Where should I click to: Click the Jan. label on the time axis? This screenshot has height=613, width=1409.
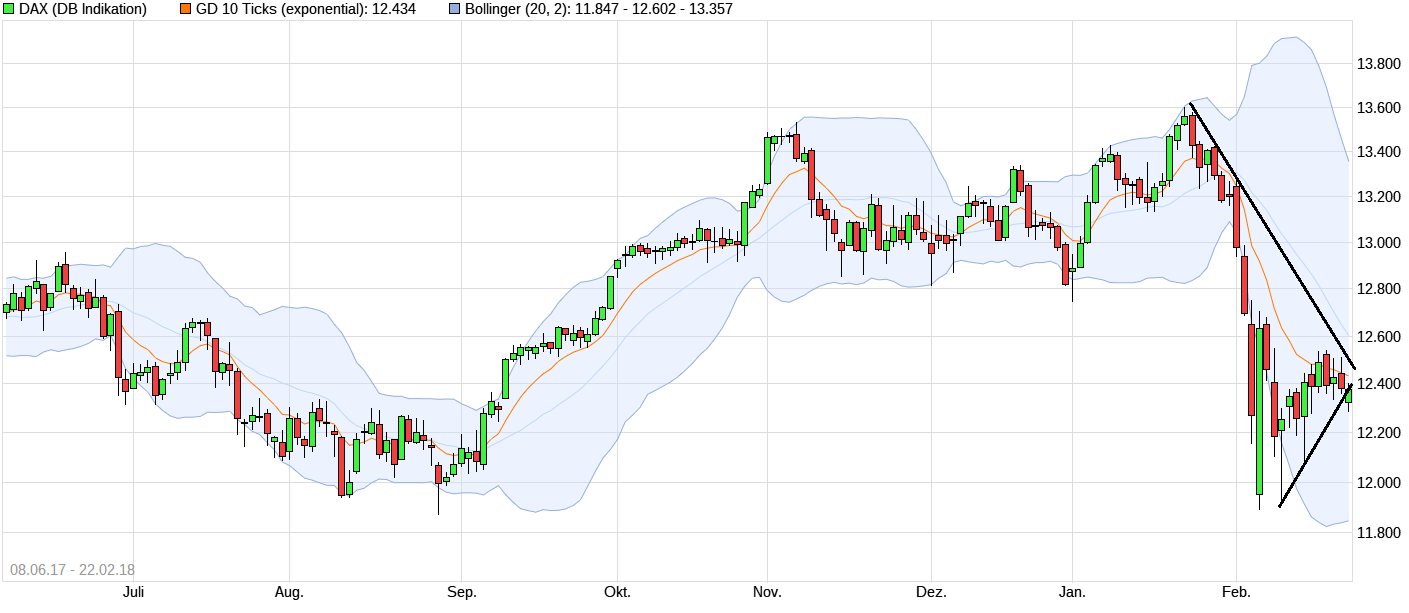click(x=1072, y=593)
